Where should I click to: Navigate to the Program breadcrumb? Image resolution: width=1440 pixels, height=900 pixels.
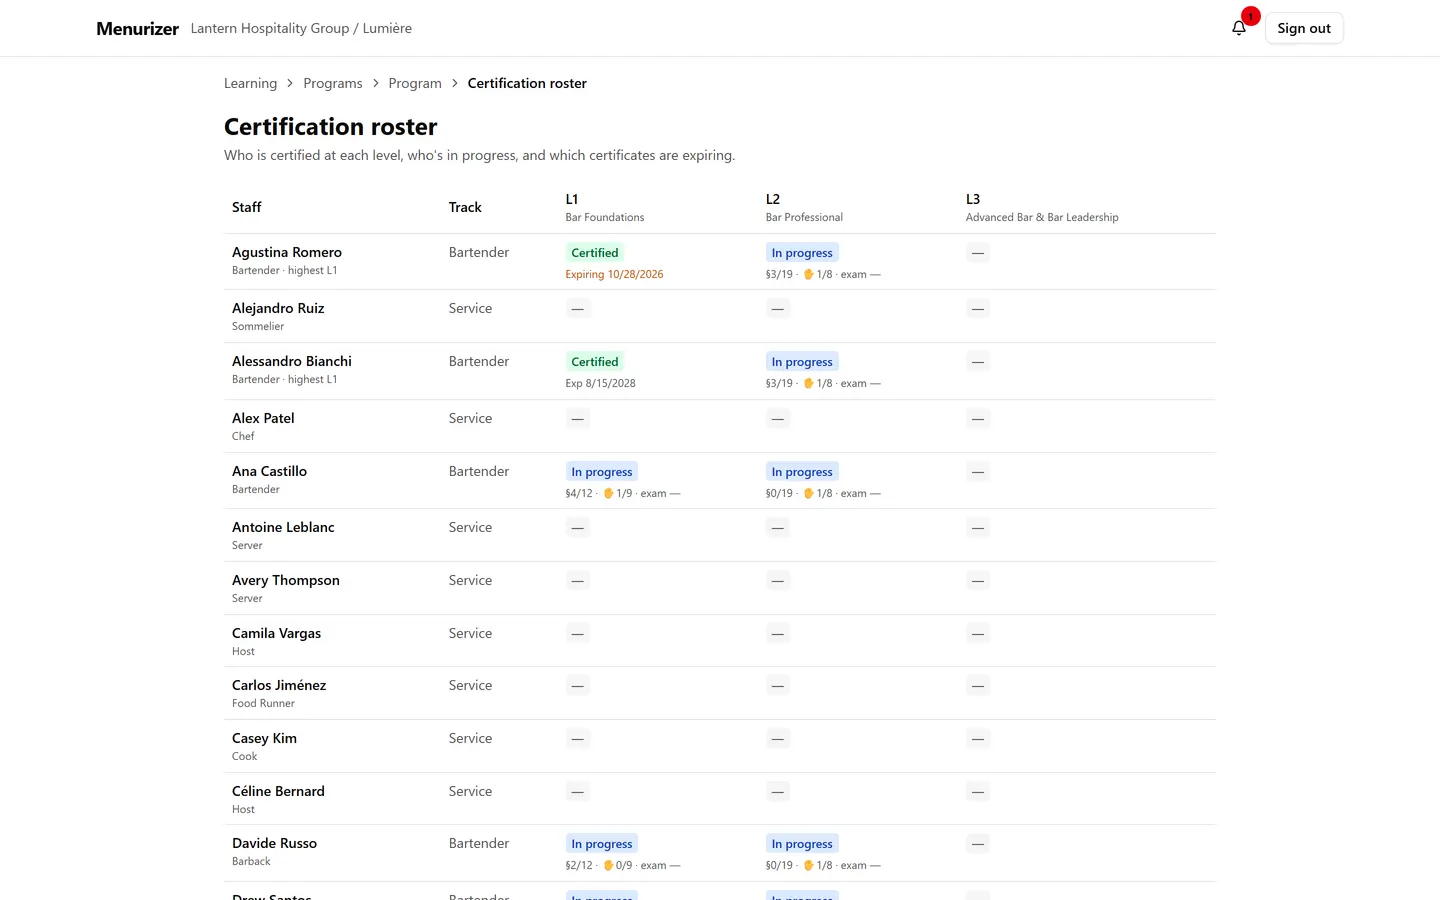[415, 83]
